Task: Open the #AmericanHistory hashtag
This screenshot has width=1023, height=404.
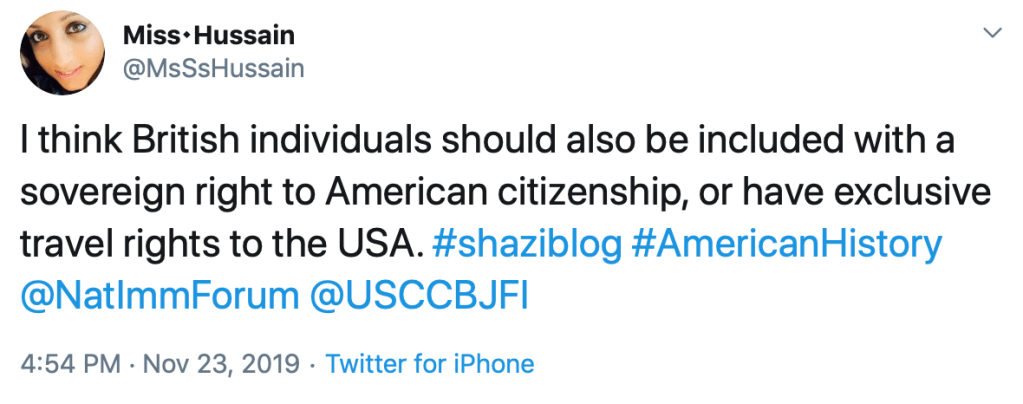Action: (x=788, y=244)
